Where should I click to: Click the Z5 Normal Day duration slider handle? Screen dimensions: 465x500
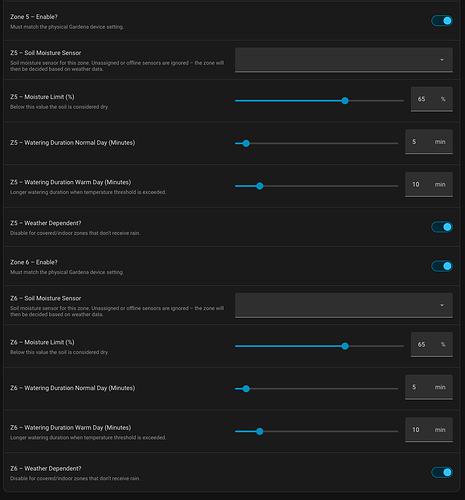246,143
